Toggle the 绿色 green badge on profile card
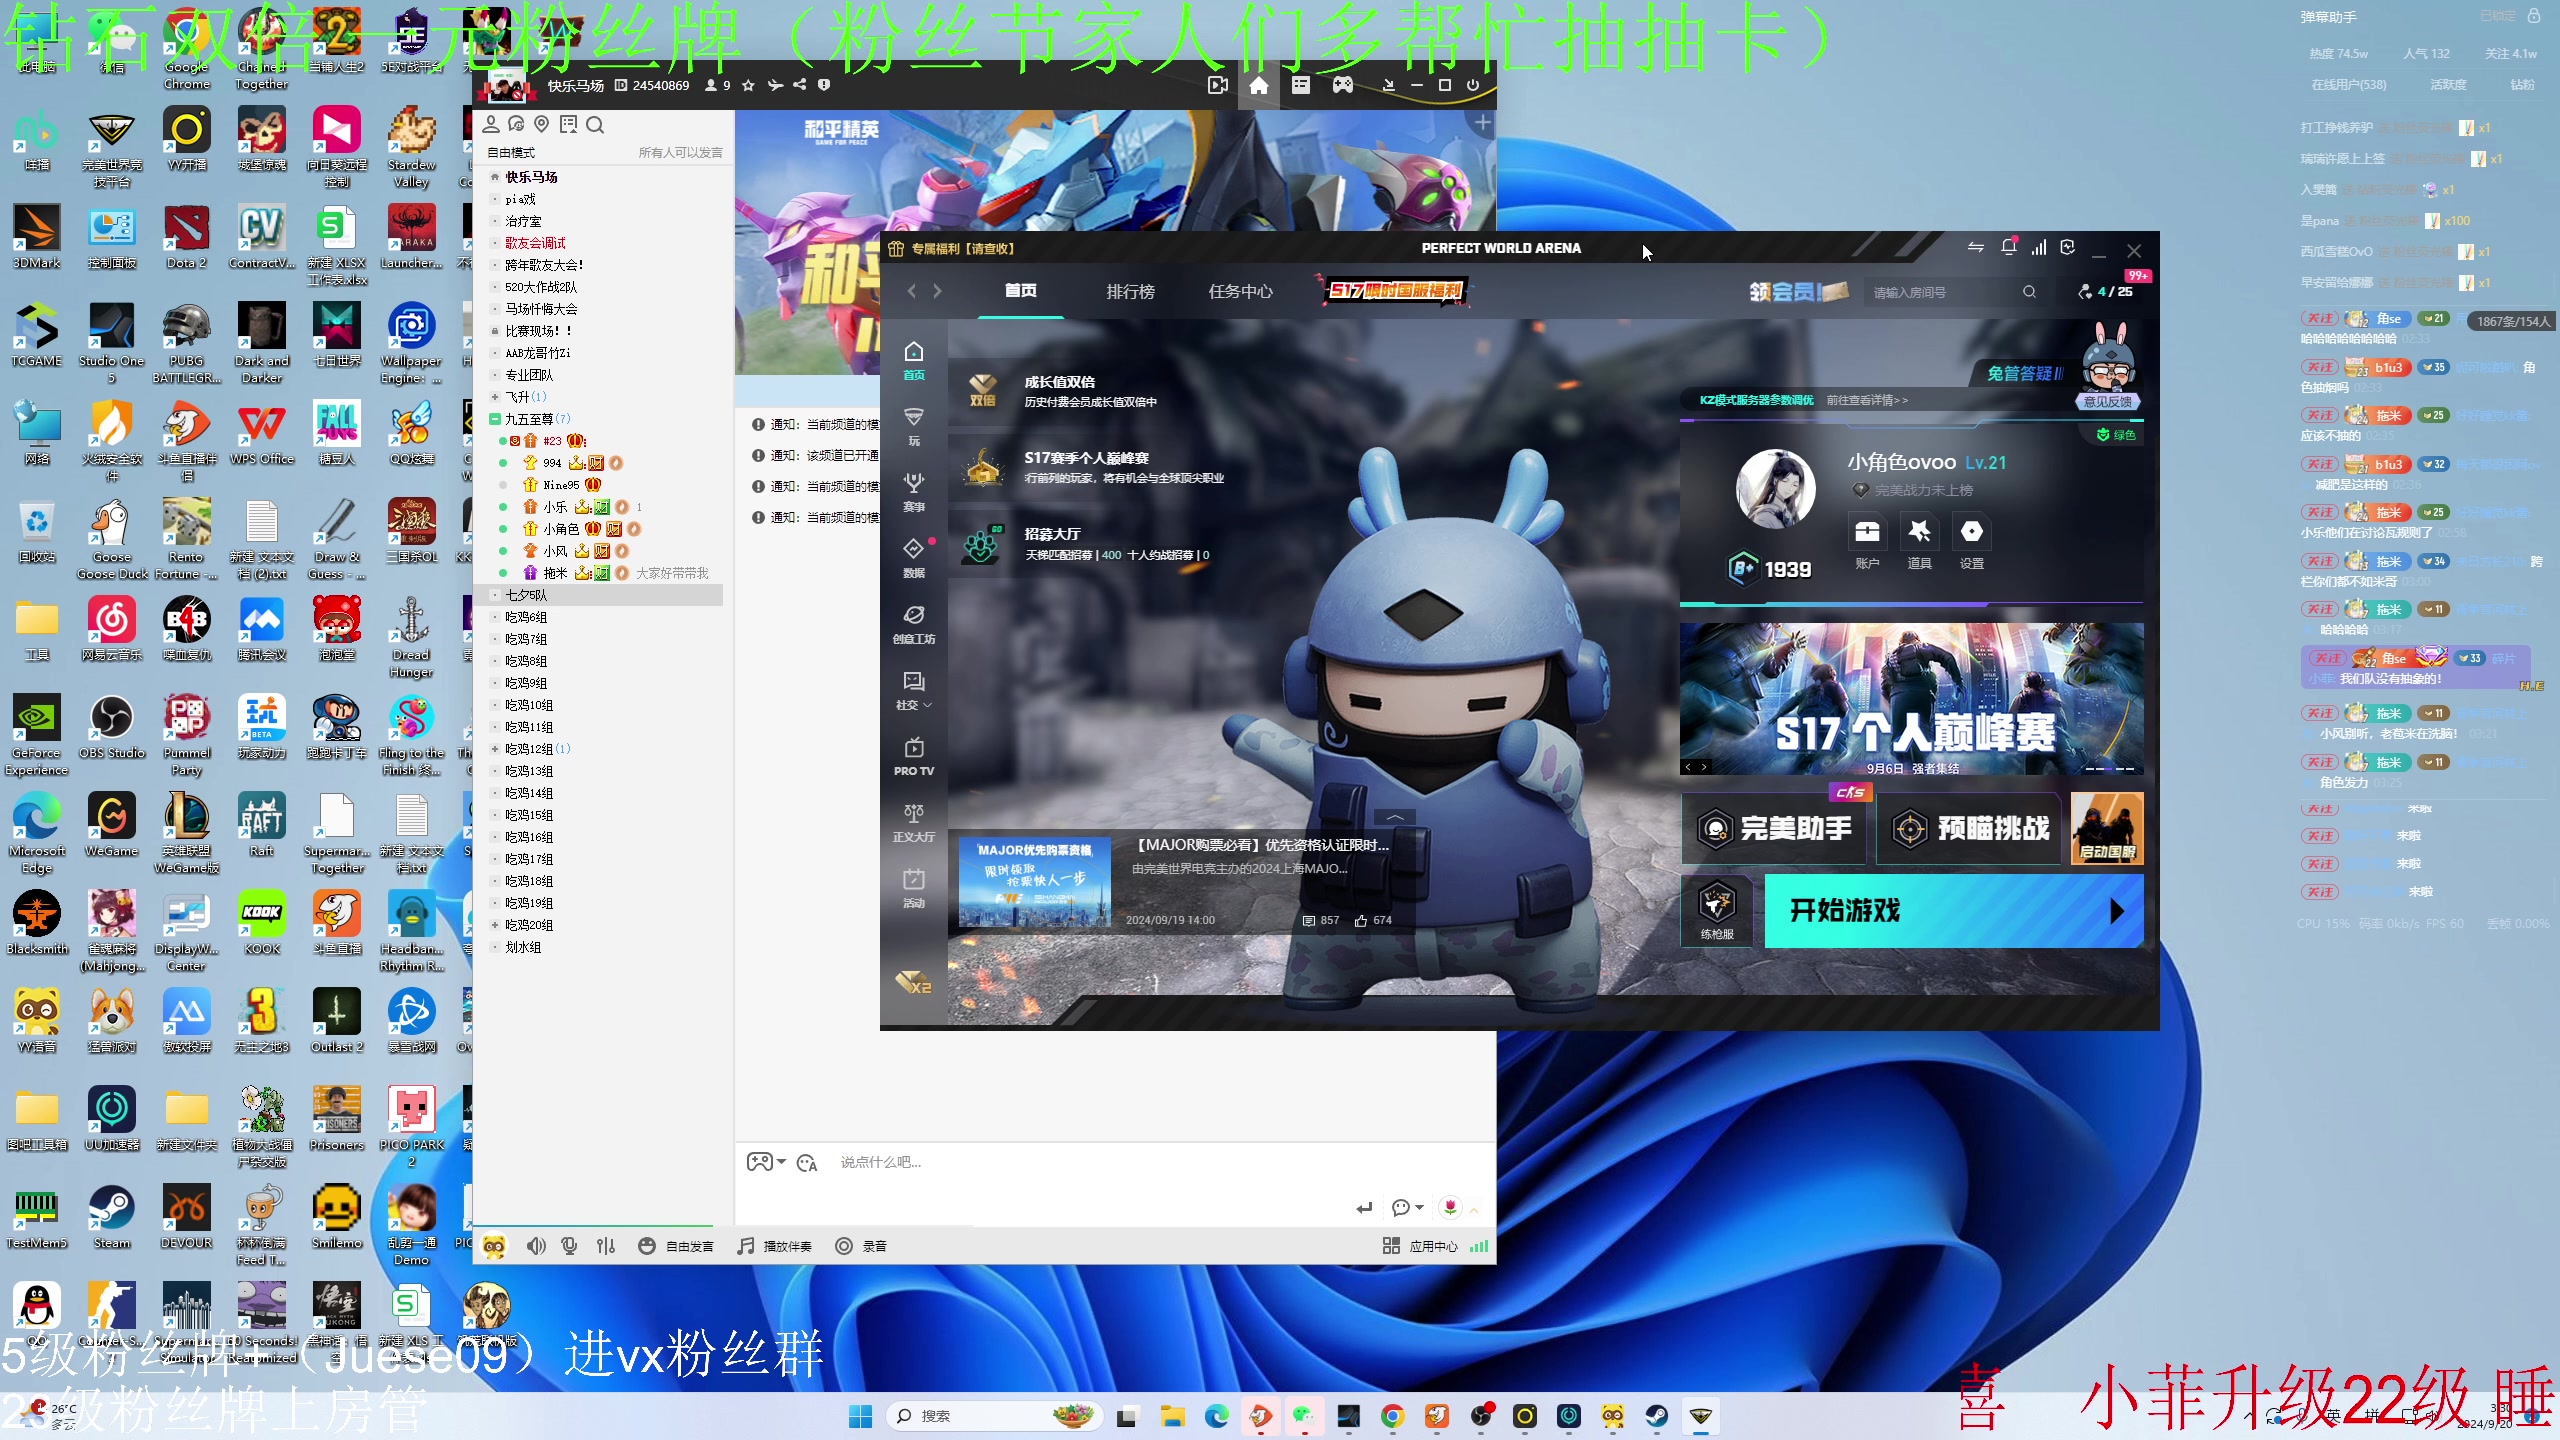 point(2115,435)
